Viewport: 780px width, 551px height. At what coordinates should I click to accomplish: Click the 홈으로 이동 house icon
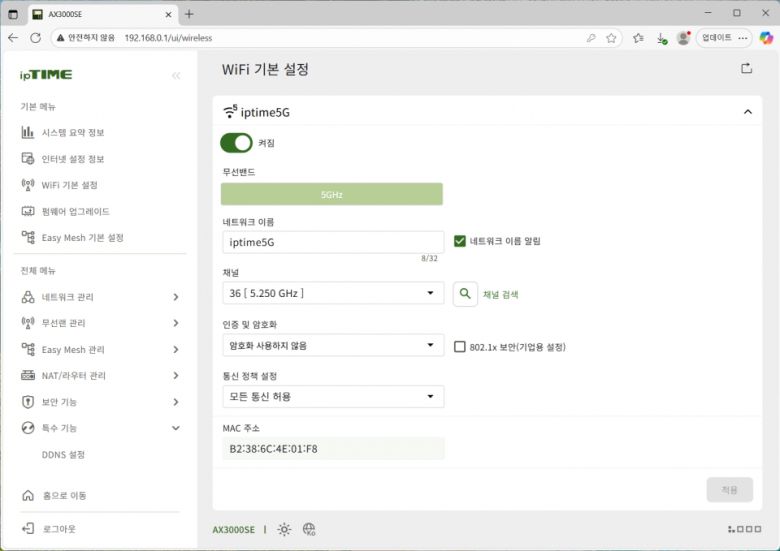point(28,495)
